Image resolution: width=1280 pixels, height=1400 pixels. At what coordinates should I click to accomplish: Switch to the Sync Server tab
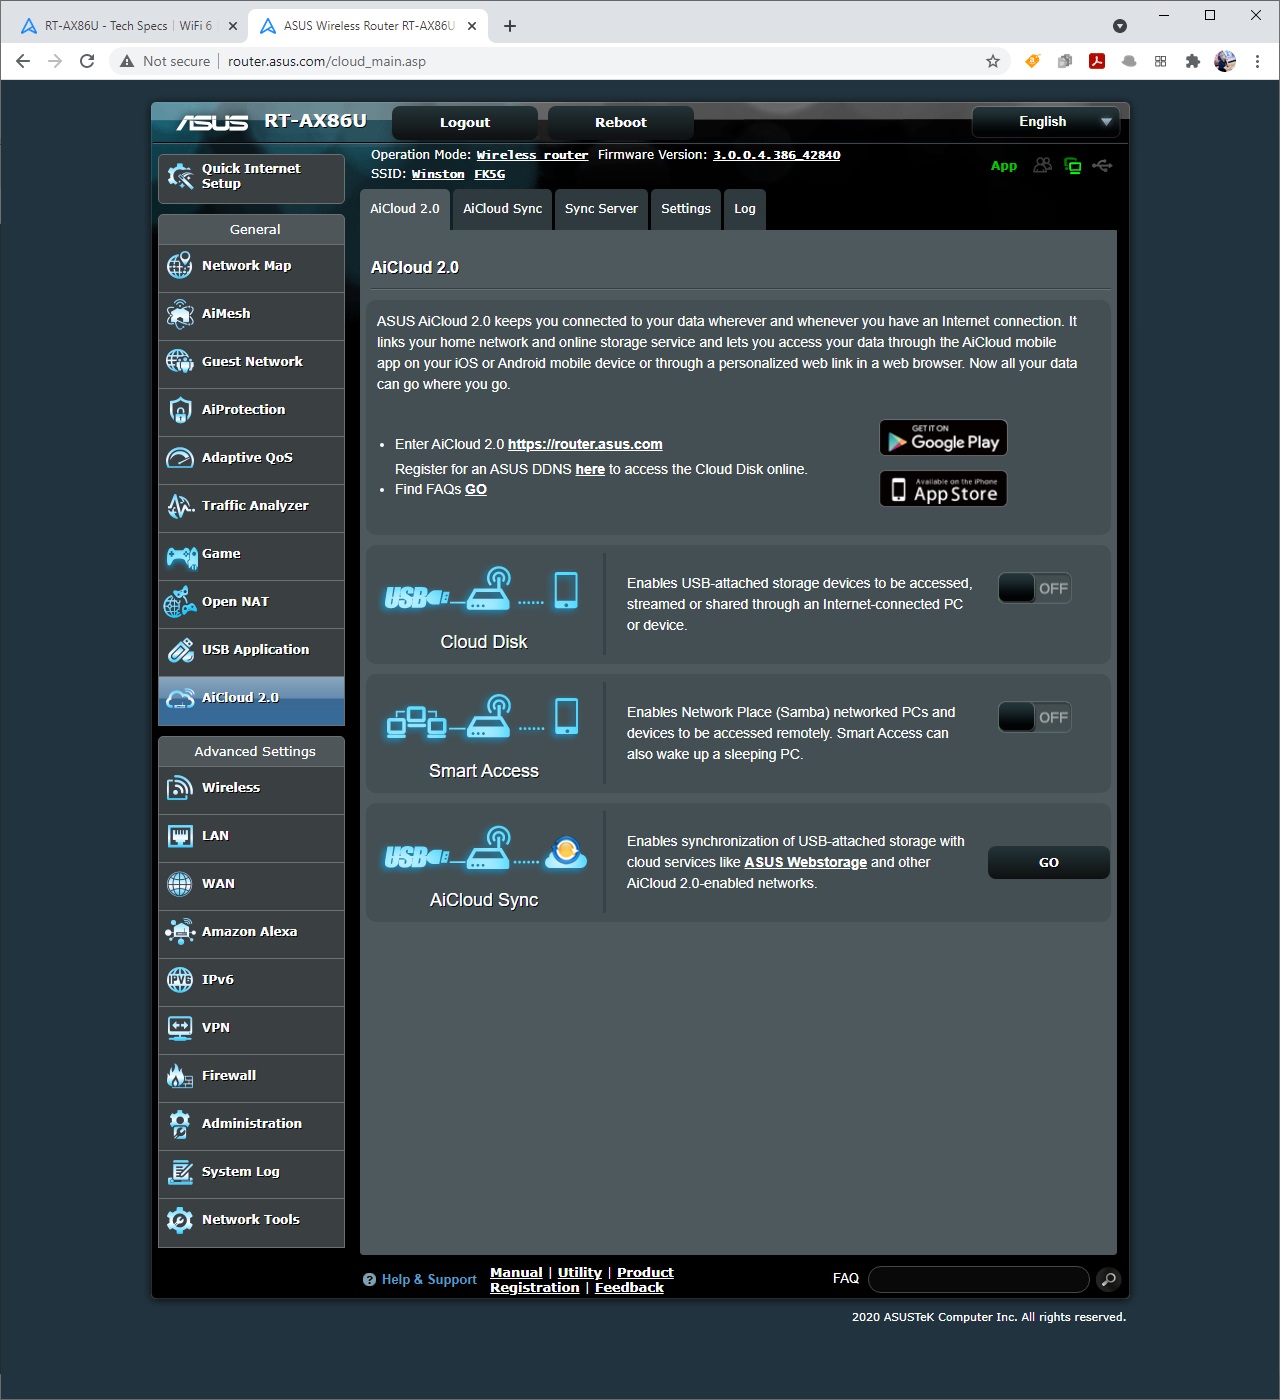pyautogui.click(x=601, y=209)
